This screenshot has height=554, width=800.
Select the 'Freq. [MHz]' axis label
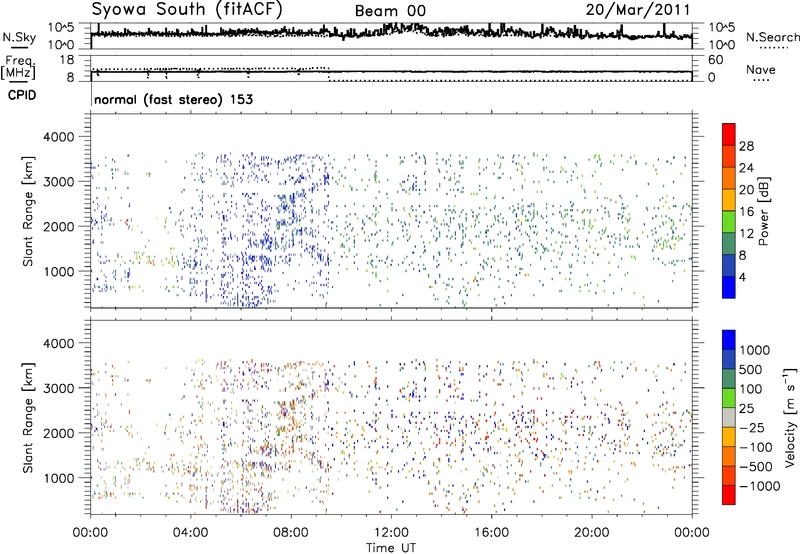tap(18, 67)
